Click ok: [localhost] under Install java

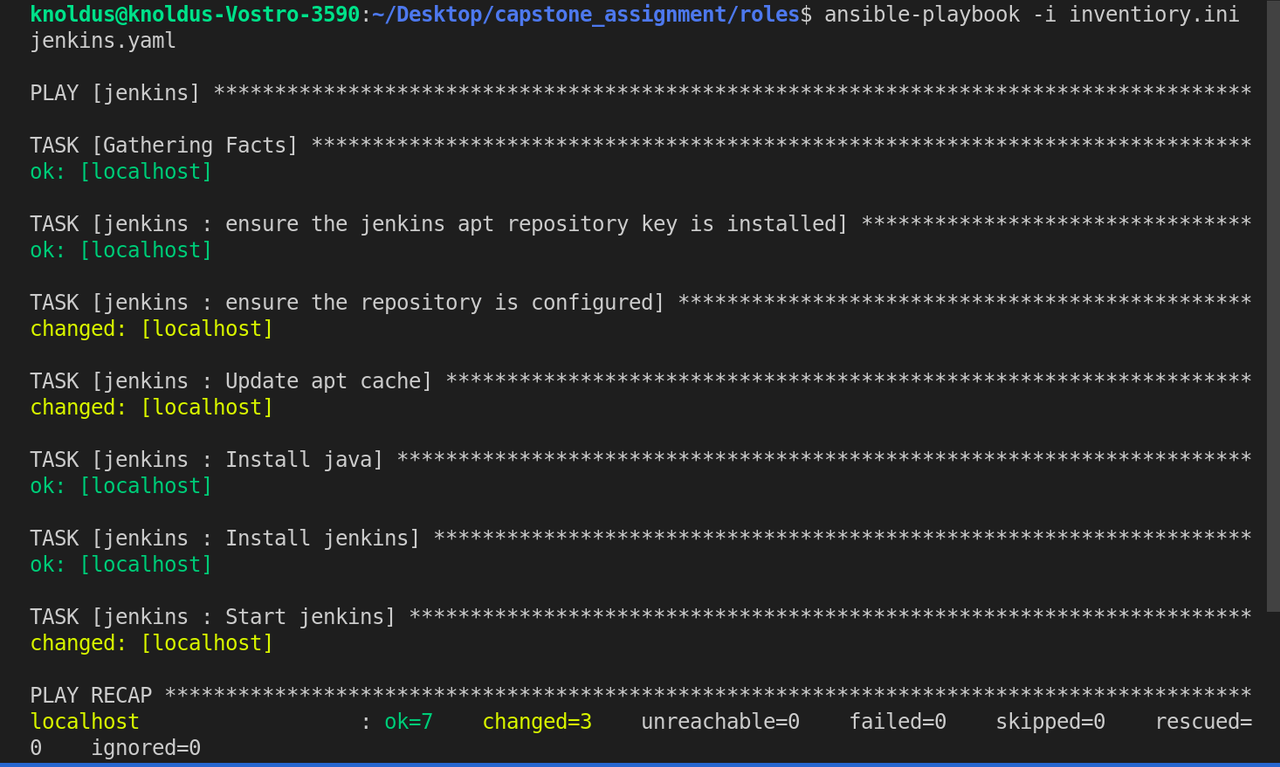[121, 486]
